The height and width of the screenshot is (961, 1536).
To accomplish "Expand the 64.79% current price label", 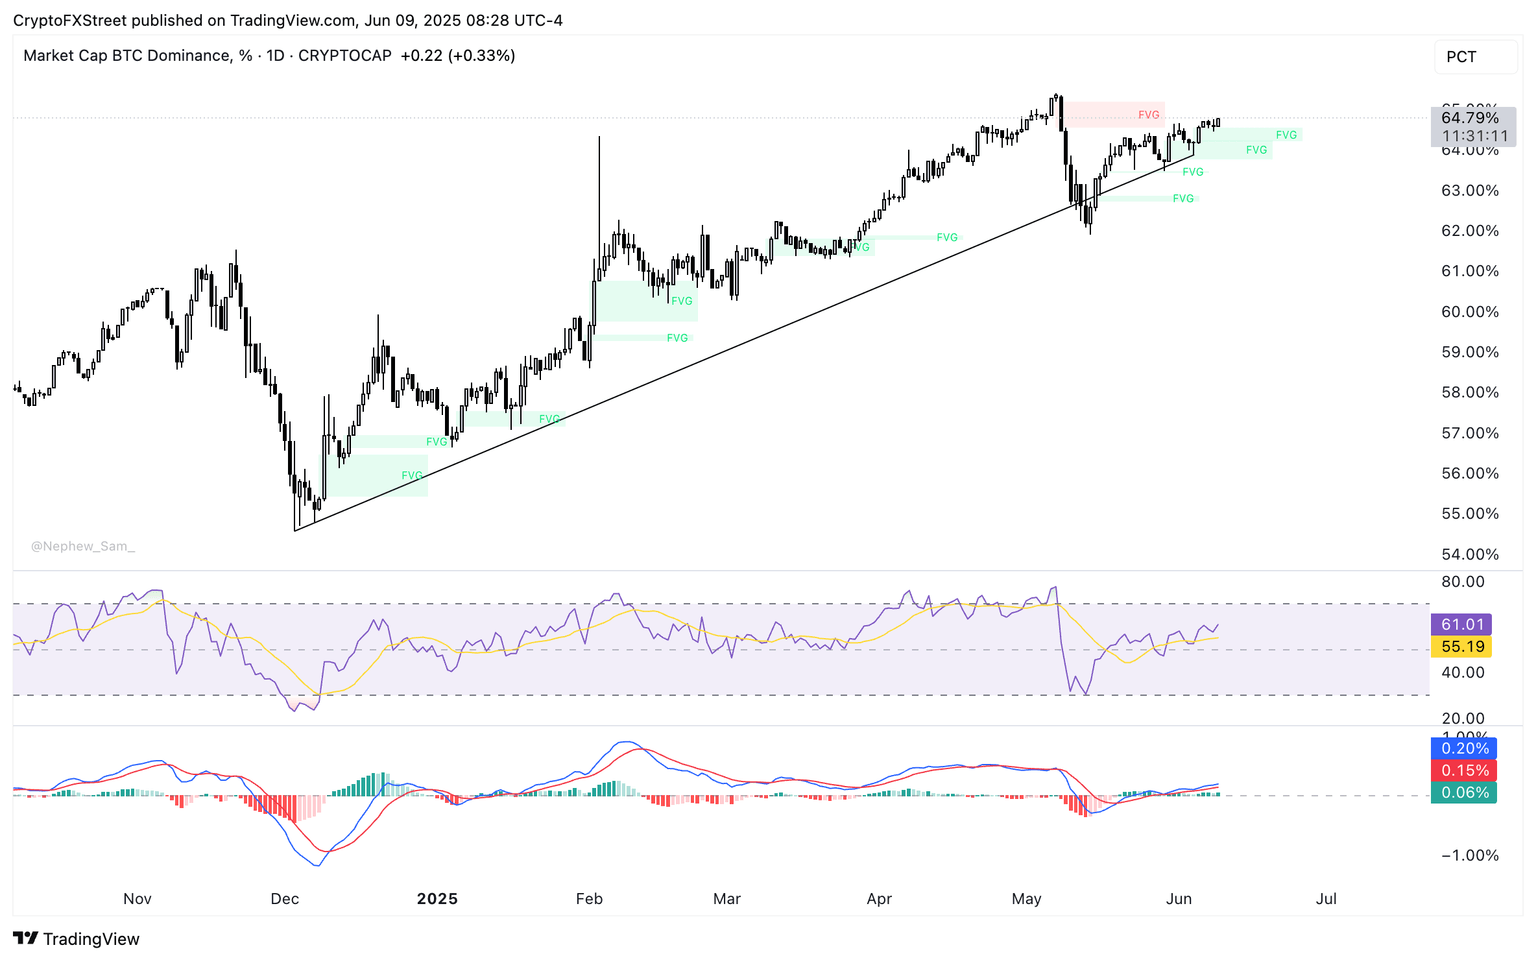I will coord(1469,117).
